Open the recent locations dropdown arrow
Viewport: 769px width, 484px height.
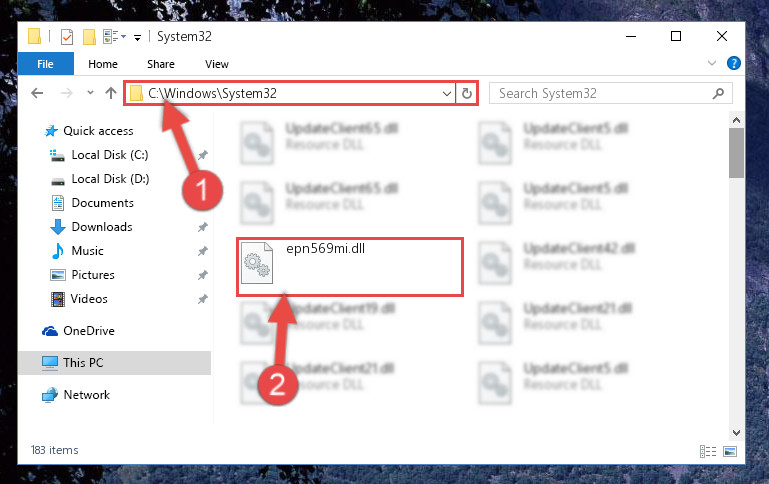[x=90, y=92]
